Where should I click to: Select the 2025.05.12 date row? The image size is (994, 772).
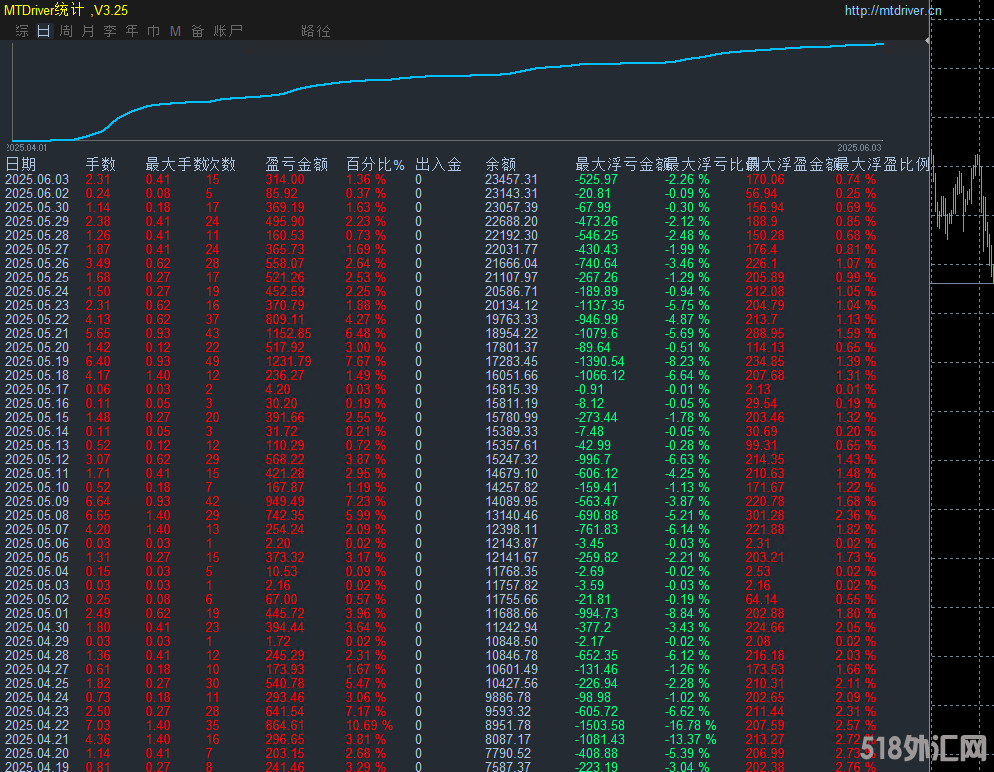[x=37, y=460]
